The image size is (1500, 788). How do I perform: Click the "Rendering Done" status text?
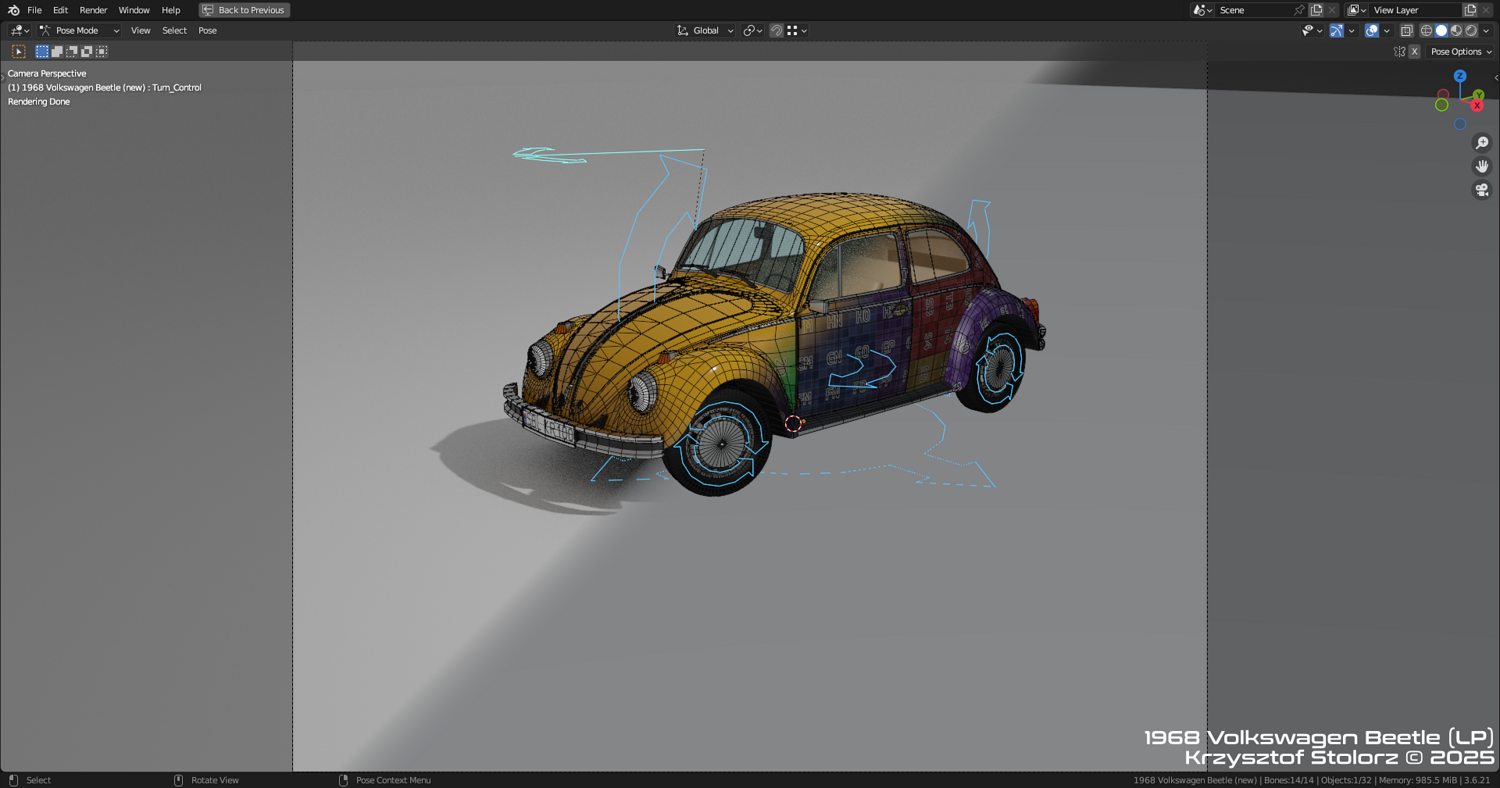(39, 102)
